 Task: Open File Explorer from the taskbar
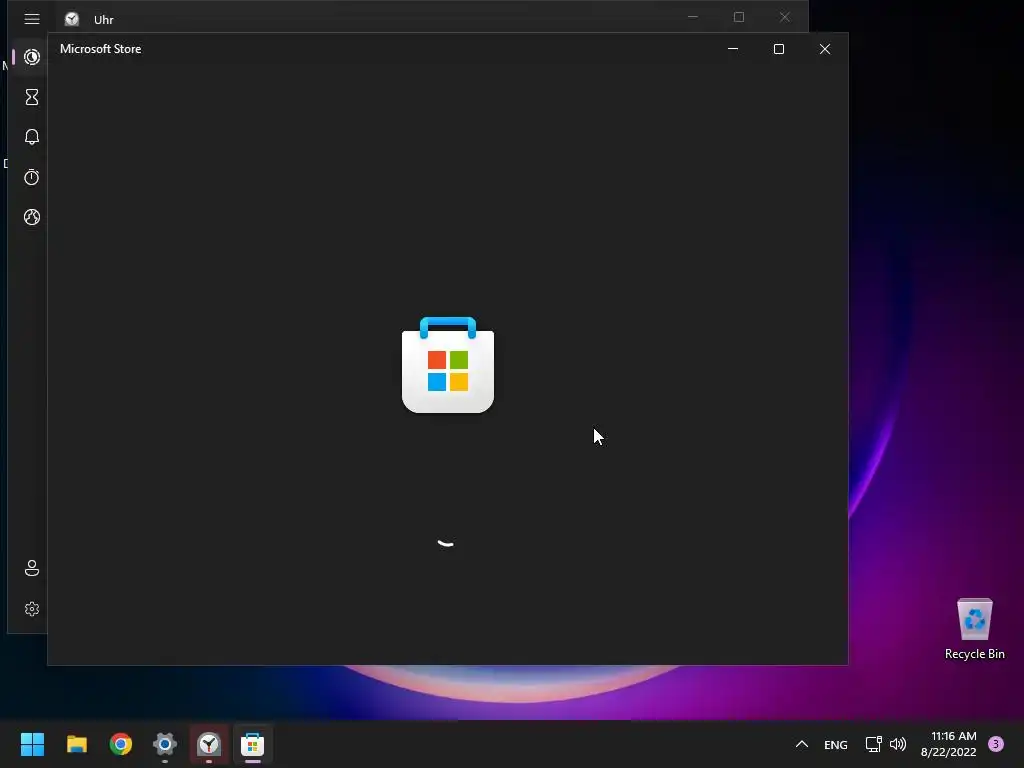(77, 744)
